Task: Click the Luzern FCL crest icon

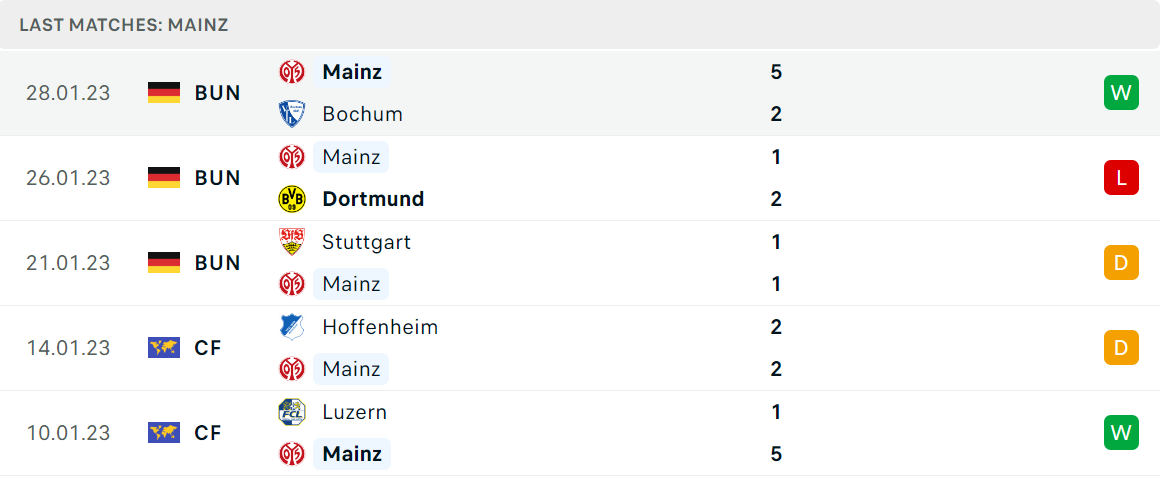Action: (x=292, y=412)
